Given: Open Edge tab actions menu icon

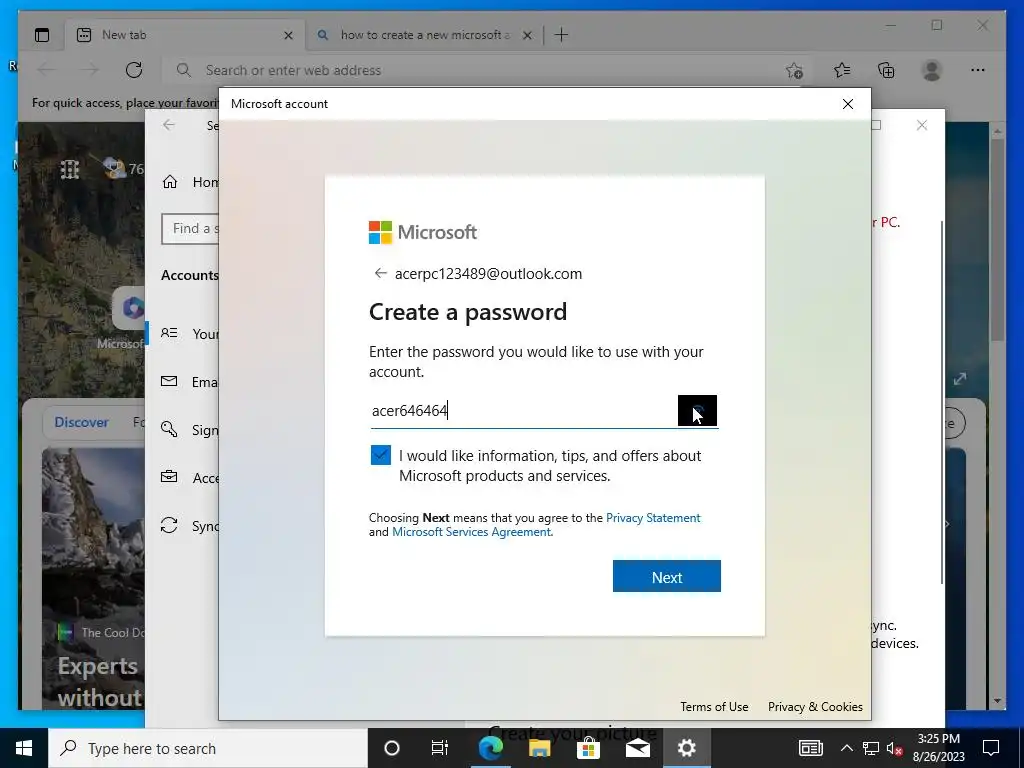Looking at the screenshot, I should pos(42,35).
